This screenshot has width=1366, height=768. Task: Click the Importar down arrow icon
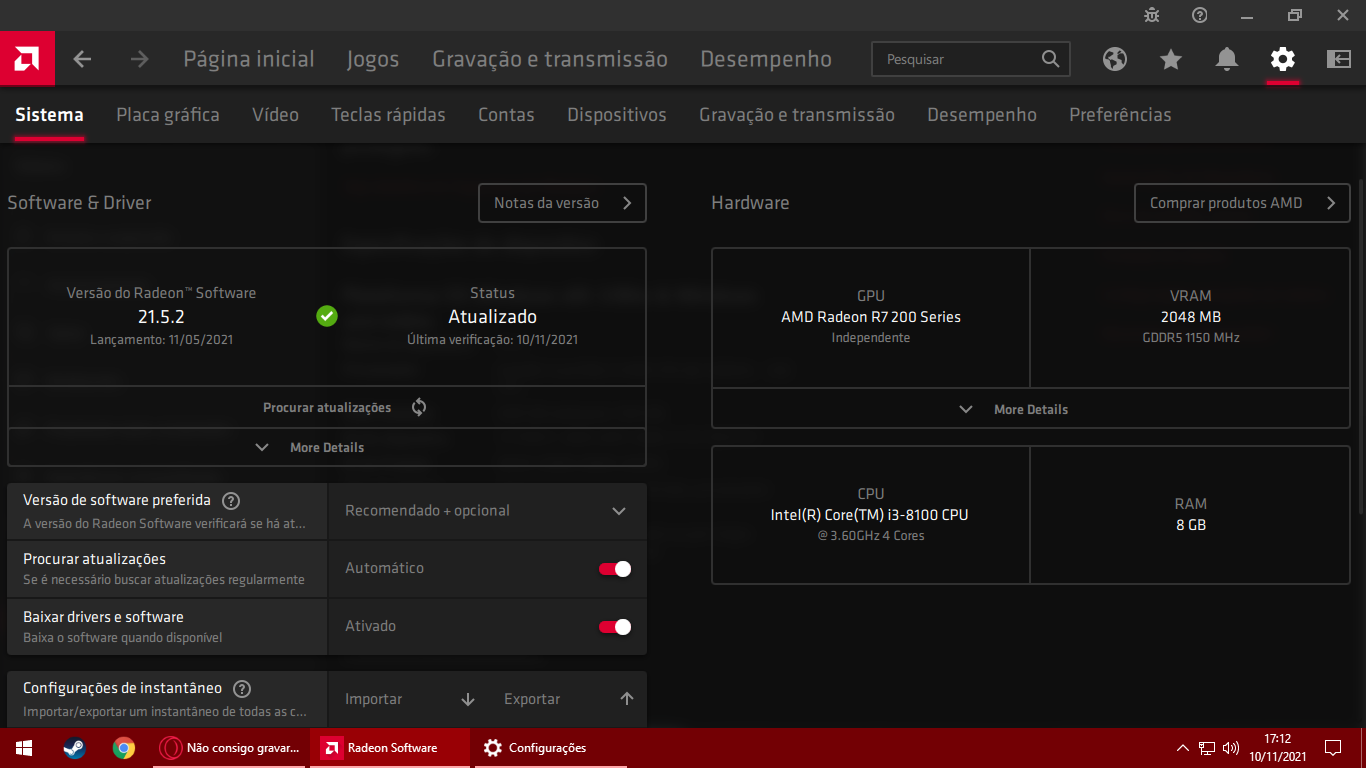coord(468,699)
